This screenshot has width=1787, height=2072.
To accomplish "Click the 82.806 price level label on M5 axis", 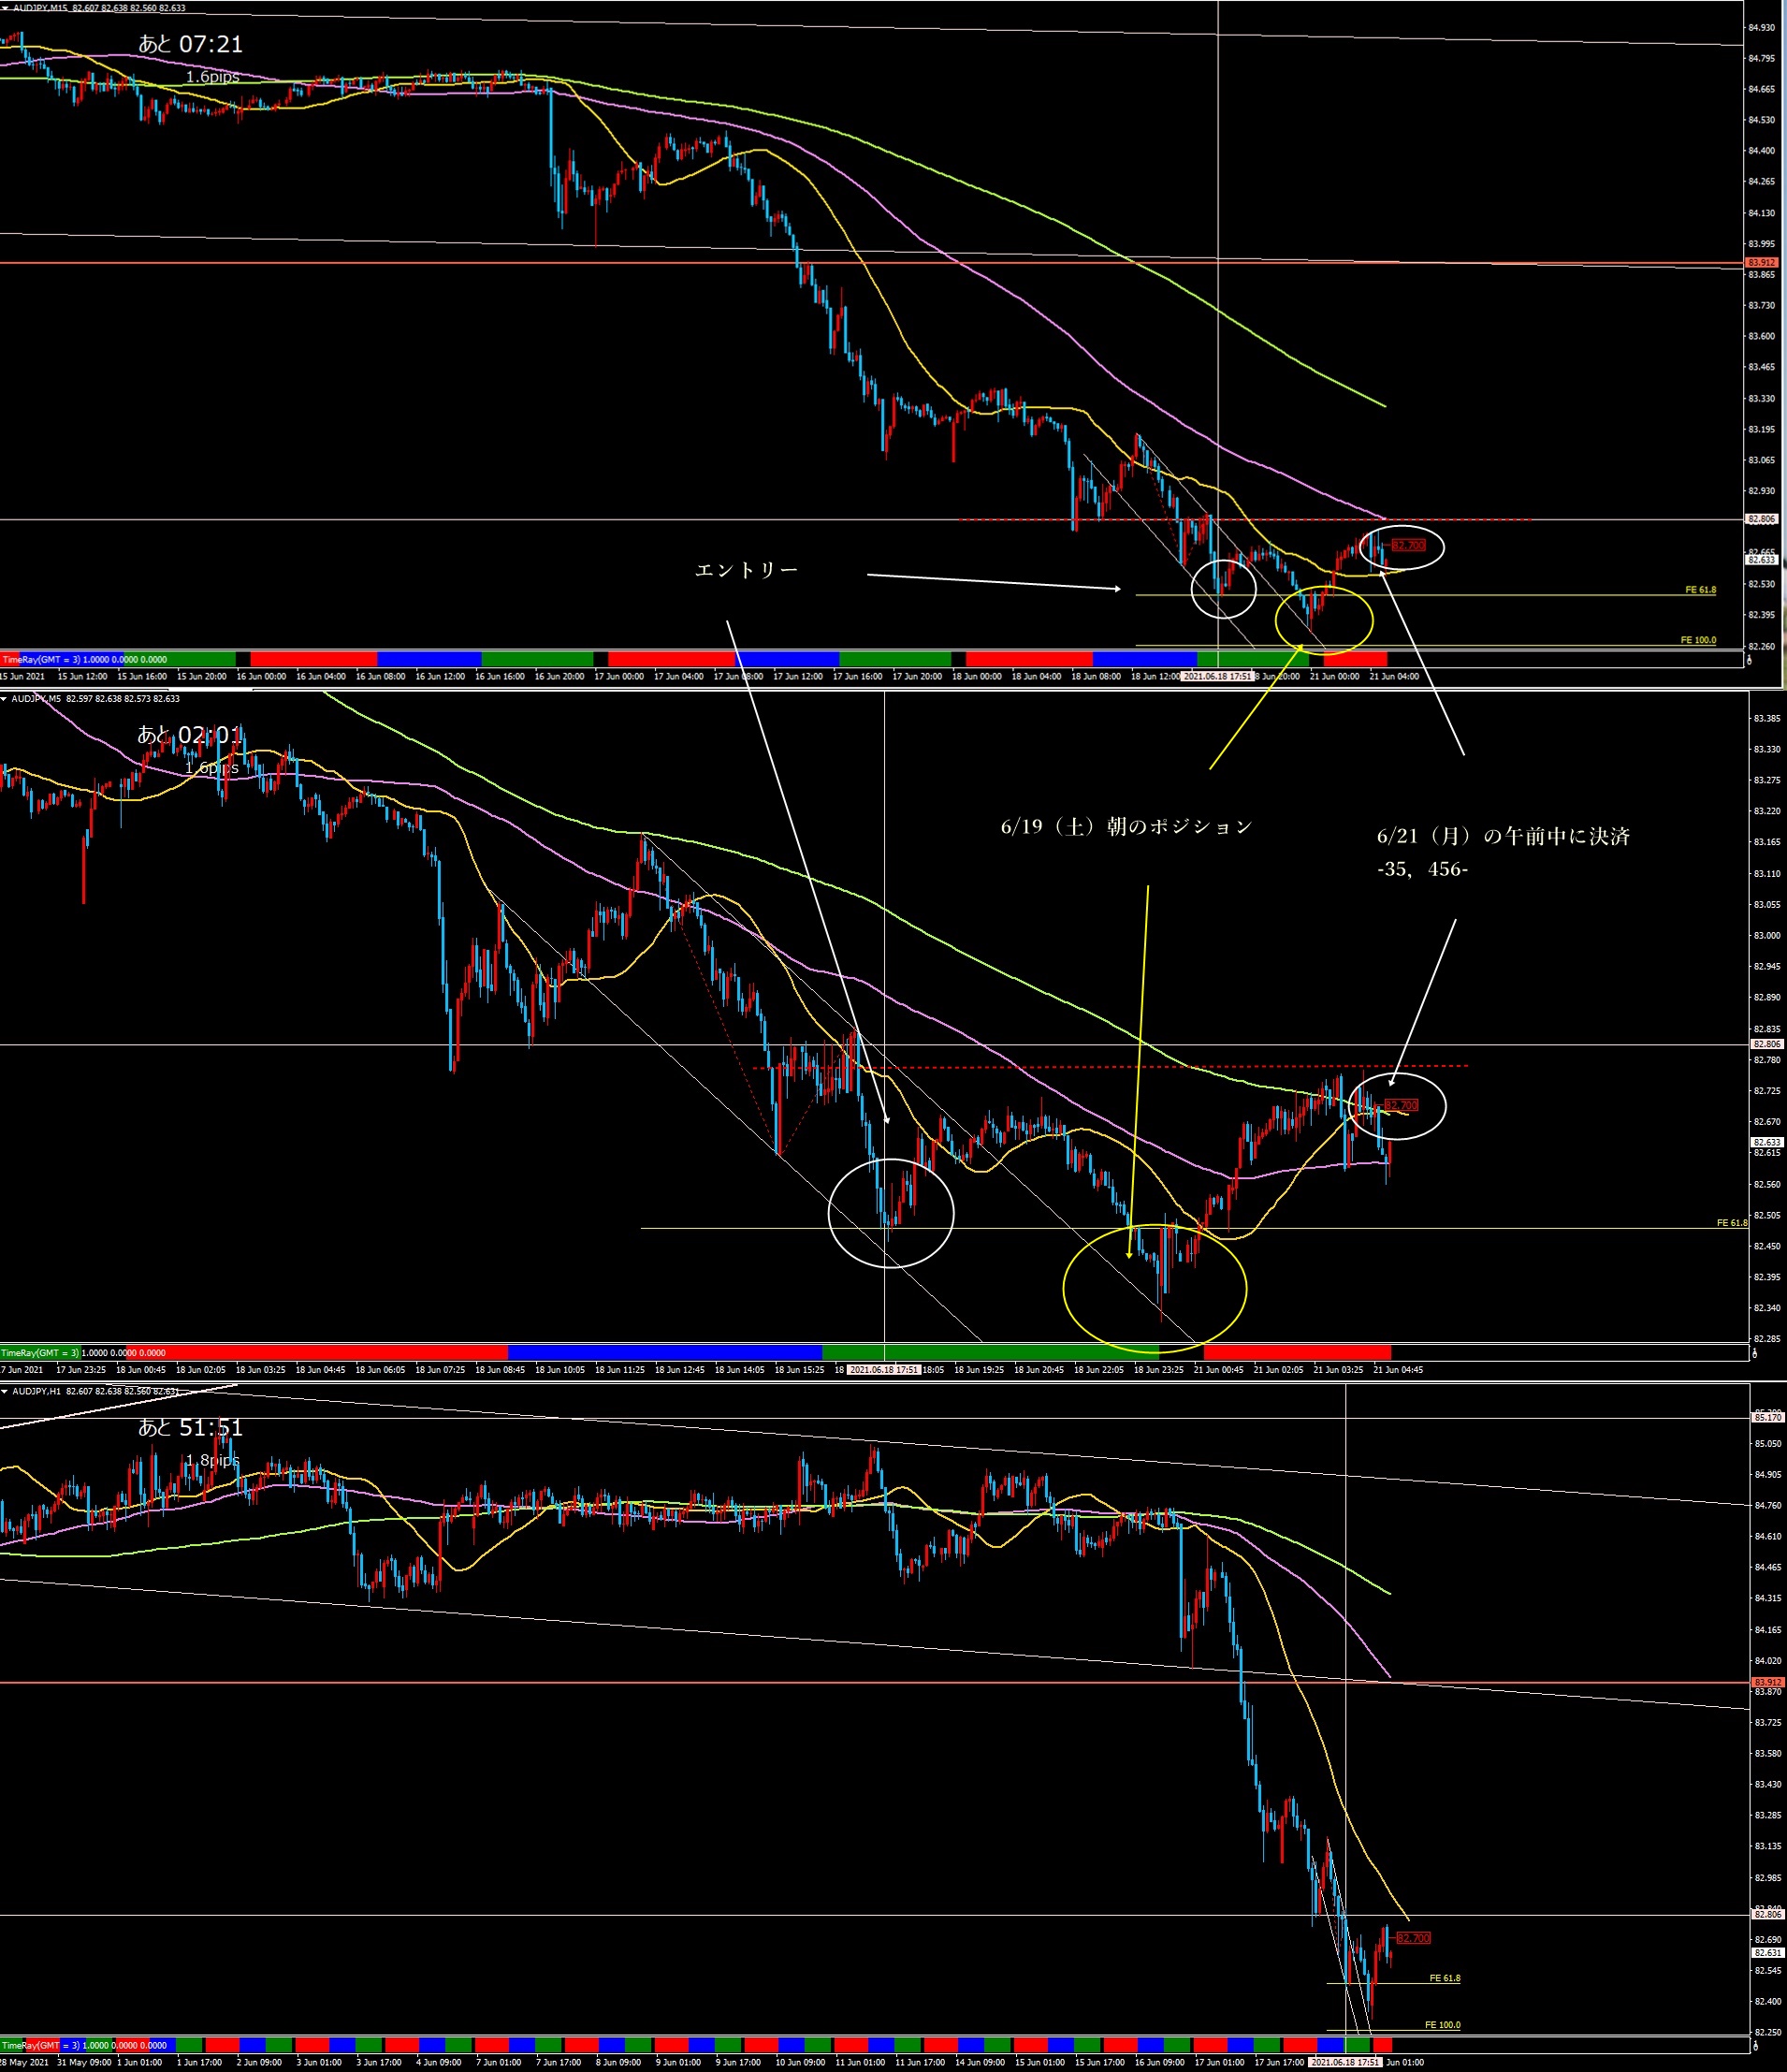I will (x=1766, y=1044).
